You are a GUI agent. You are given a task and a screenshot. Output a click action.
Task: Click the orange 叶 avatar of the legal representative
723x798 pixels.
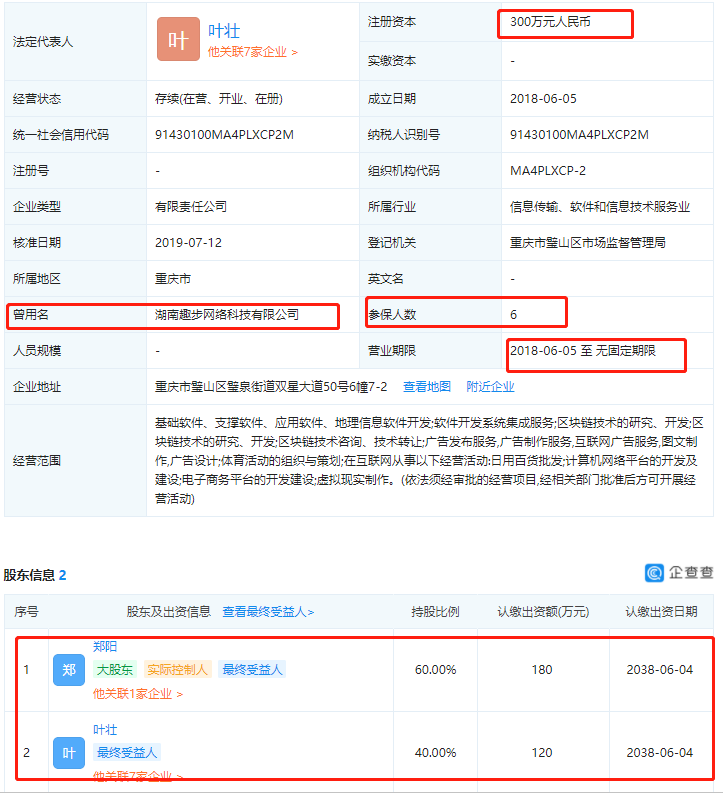[178, 39]
